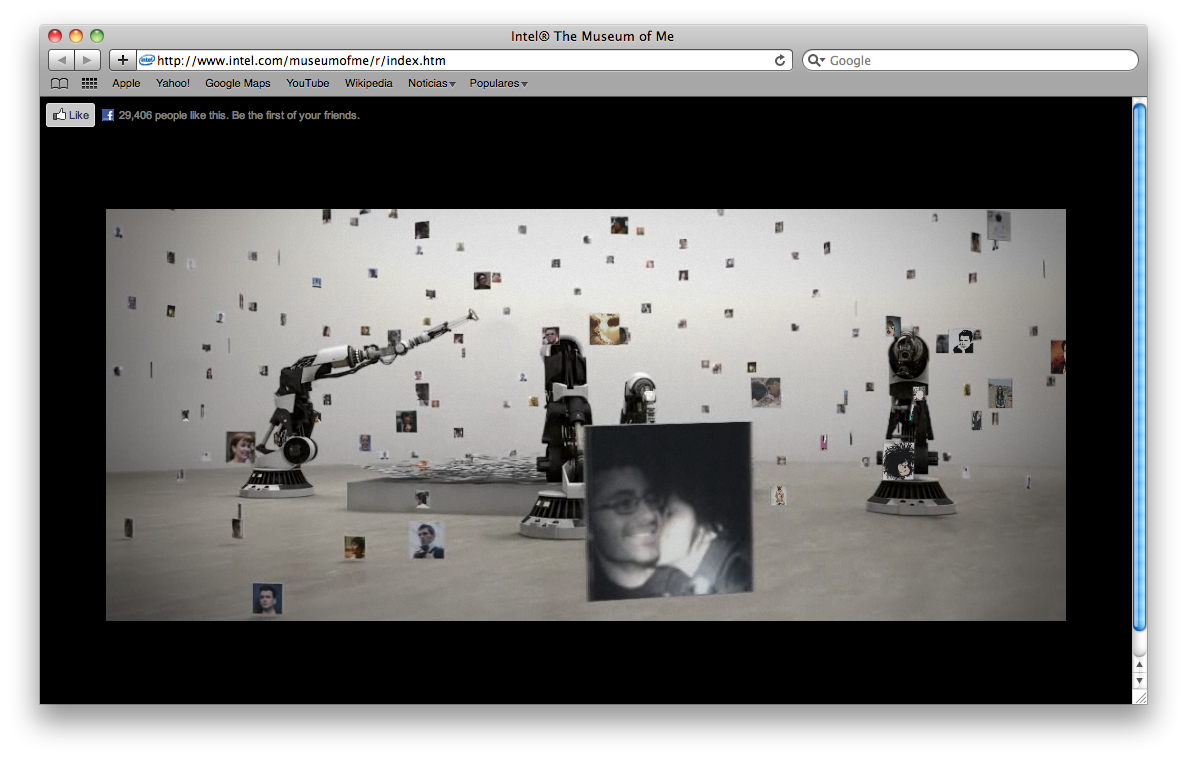Image resolution: width=1187 pixels, height=759 pixels.
Task: Open the Google Maps bookmark
Action: 238,84
